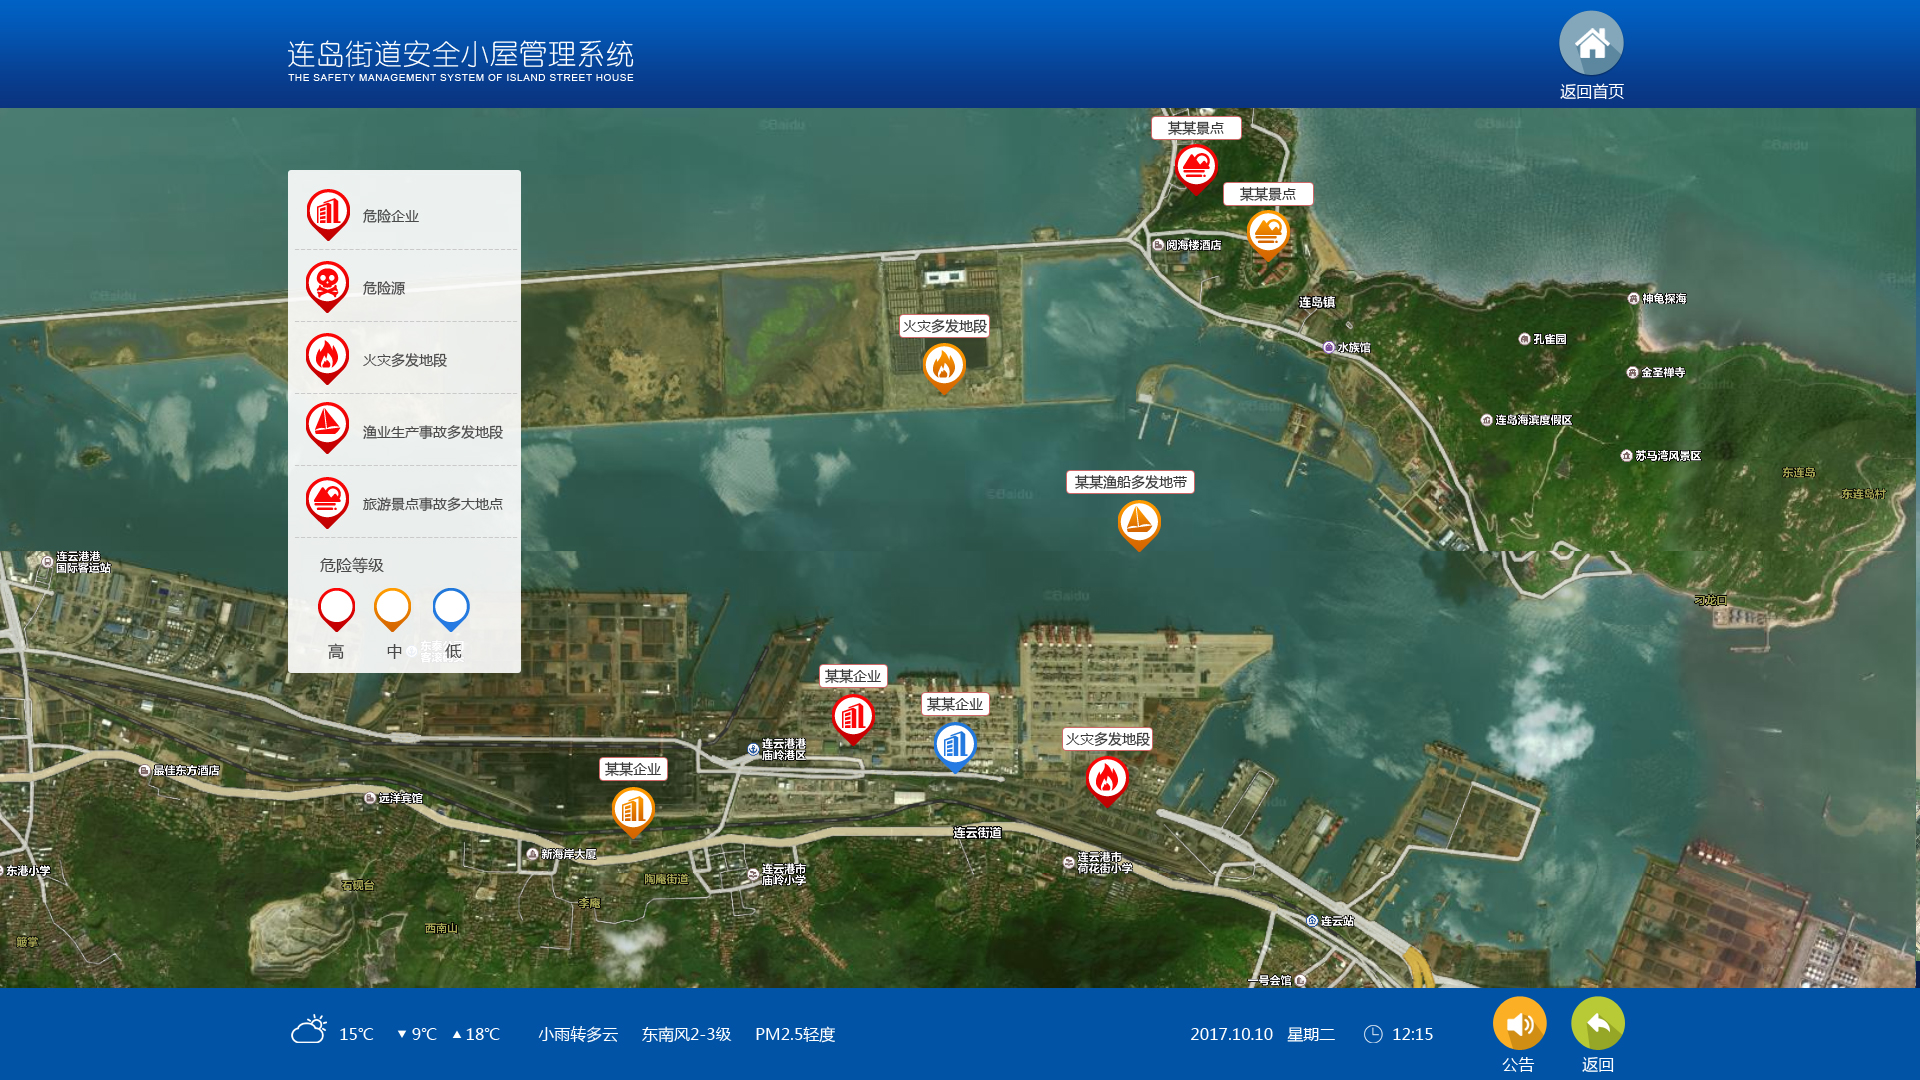Screen dimensions: 1920x1080
Task: Choose 旅游景点事故多大地点 legend entry
Action: coord(431,504)
